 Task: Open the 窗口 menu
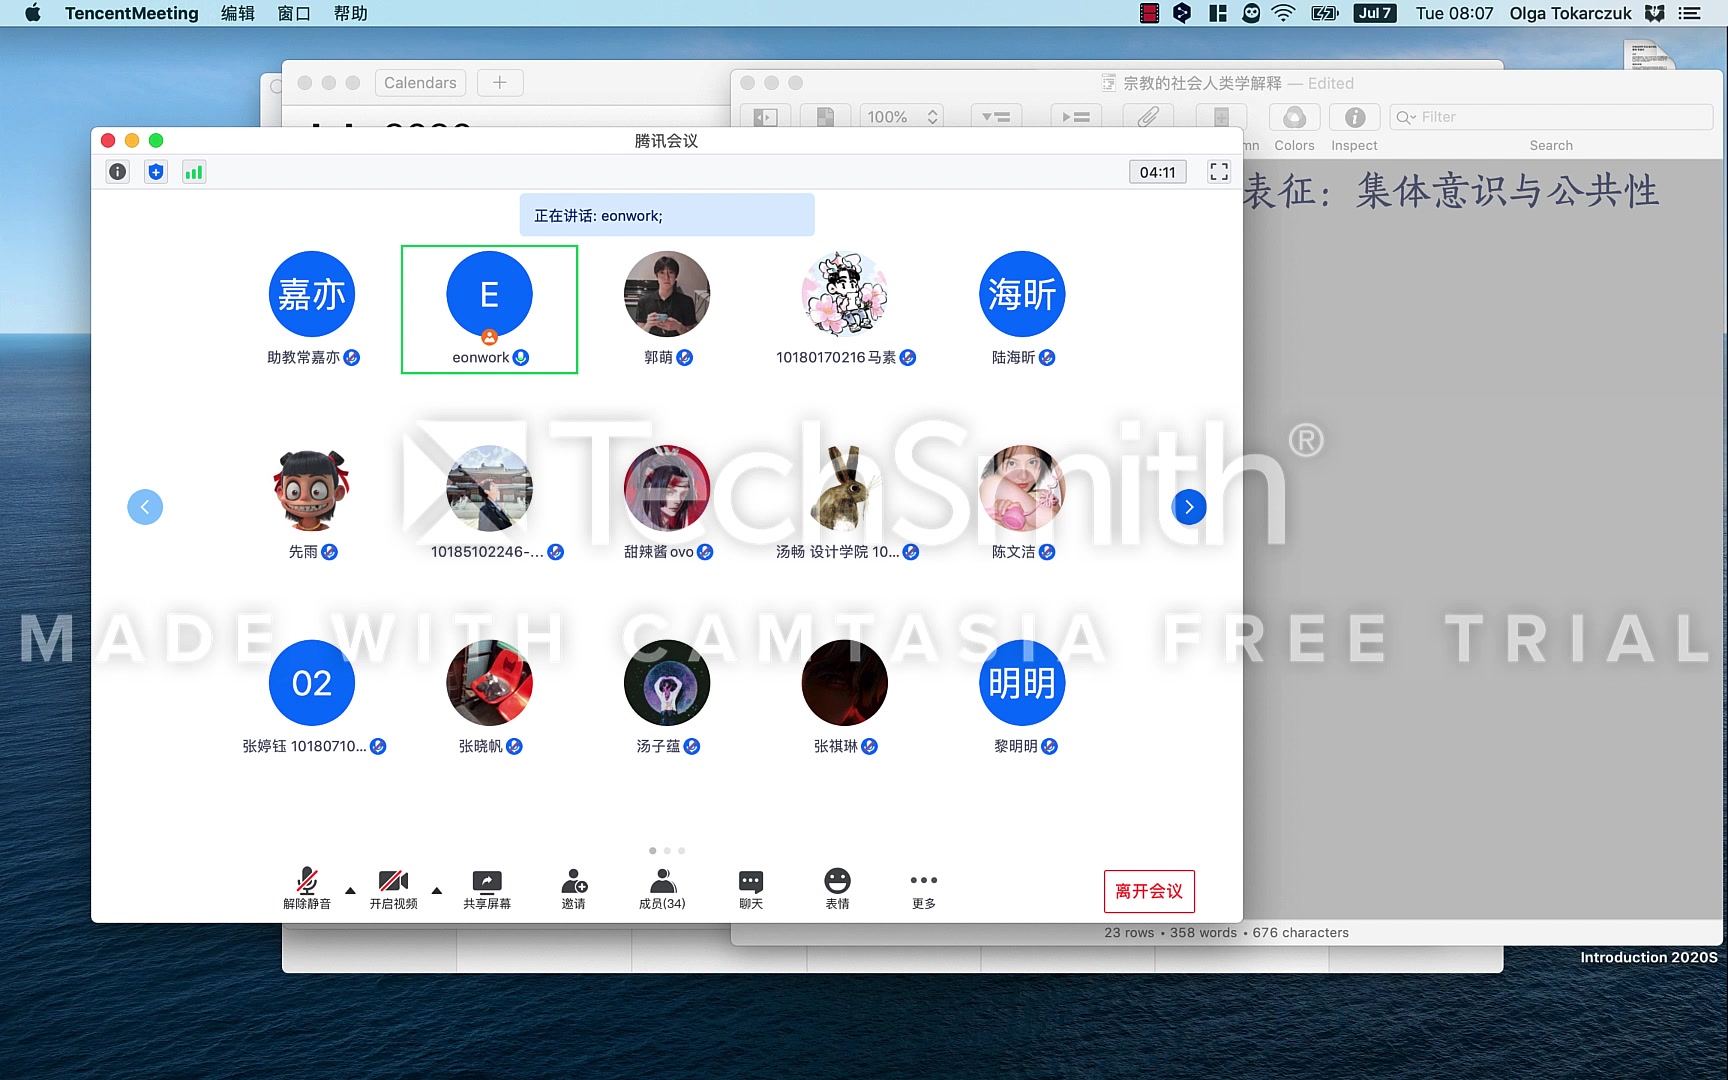[x=294, y=13]
